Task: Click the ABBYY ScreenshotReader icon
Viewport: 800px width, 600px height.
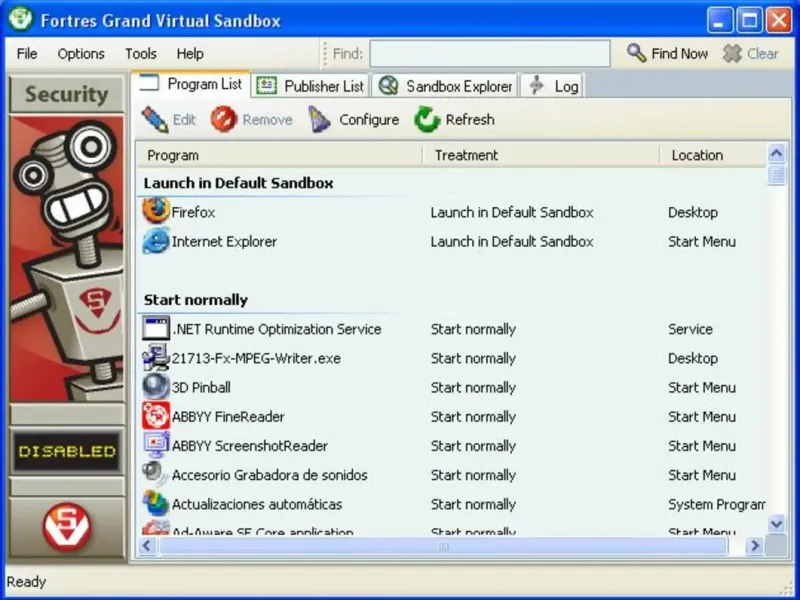Action: [156, 445]
